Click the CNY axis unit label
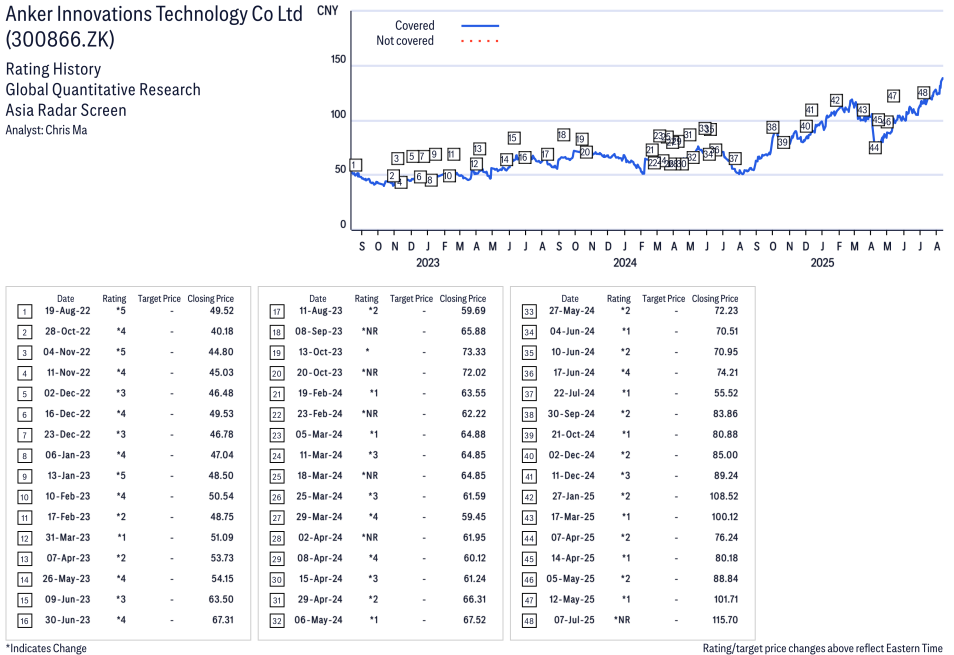 pyautogui.click(x=327, y=11)
